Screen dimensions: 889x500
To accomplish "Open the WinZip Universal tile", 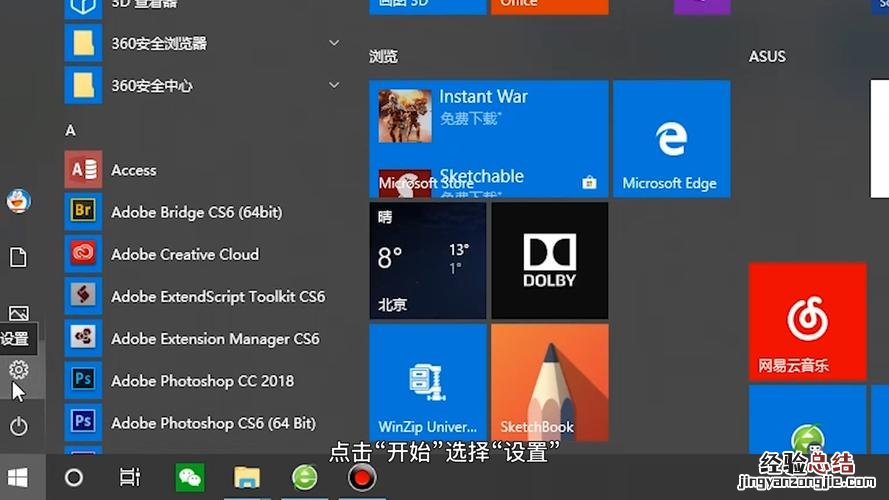I will [427, 382].
